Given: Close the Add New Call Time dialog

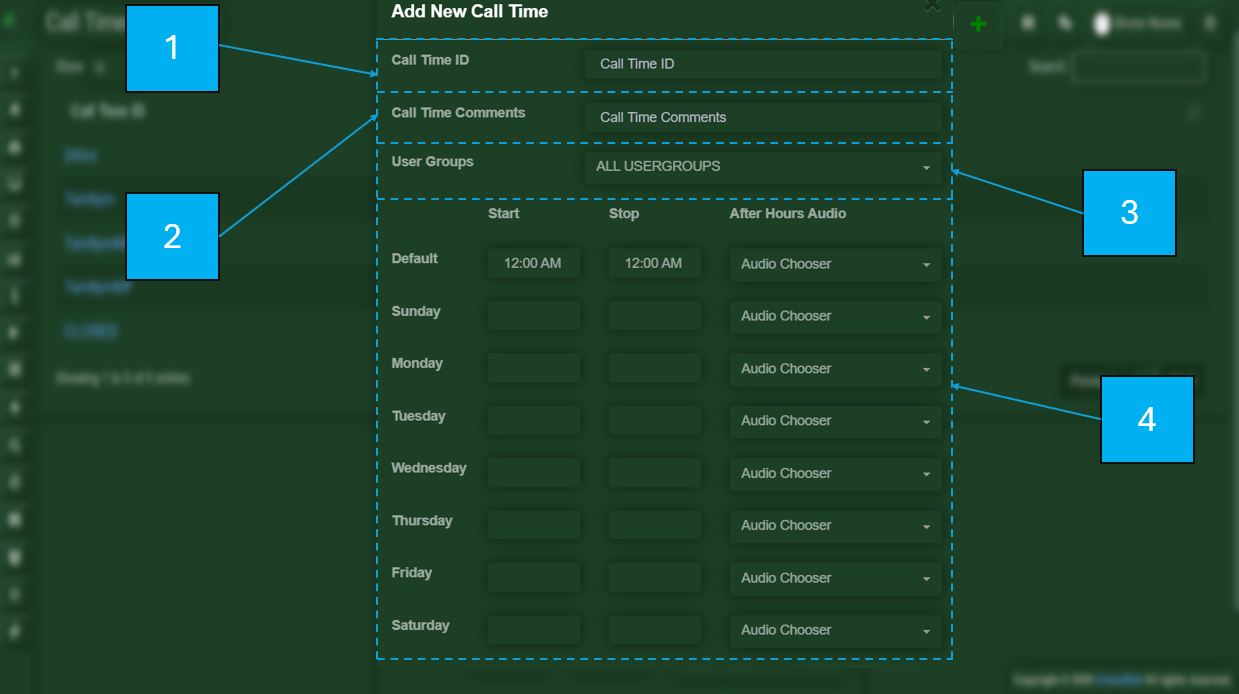Looking at the screenshot, I should pos(932,6).
